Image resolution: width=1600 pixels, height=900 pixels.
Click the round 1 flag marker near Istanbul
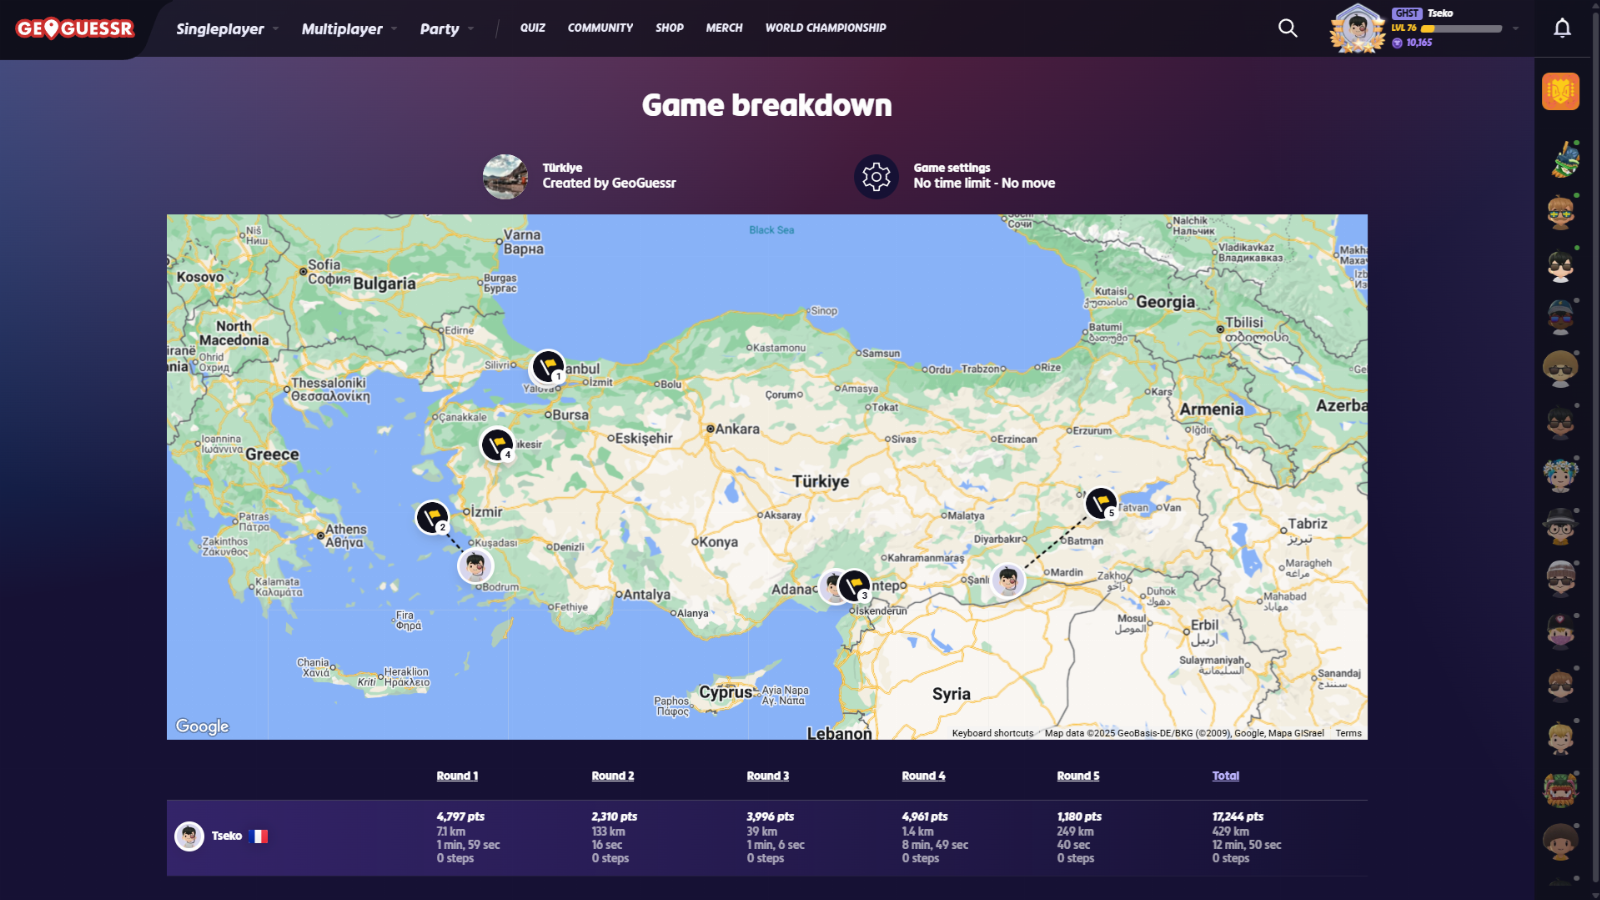(x=547, y=366)
